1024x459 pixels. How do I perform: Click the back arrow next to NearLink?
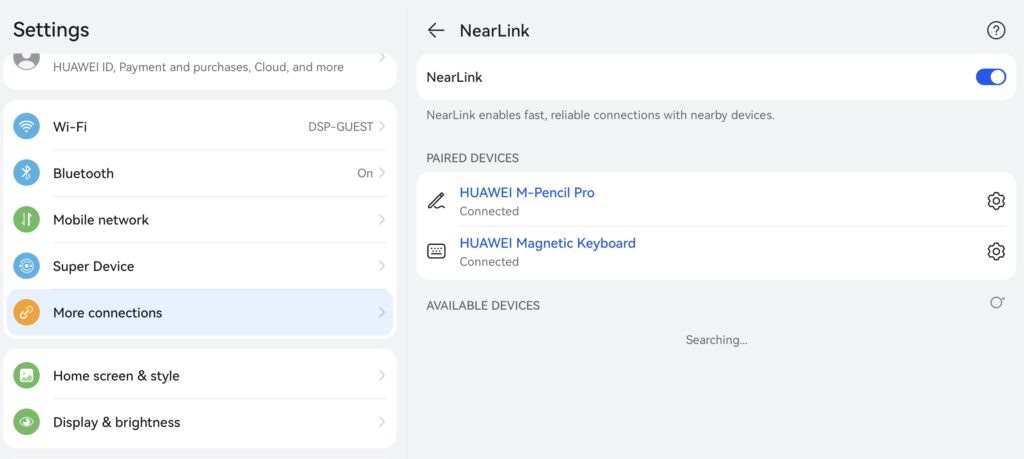[x=435, y=31]
